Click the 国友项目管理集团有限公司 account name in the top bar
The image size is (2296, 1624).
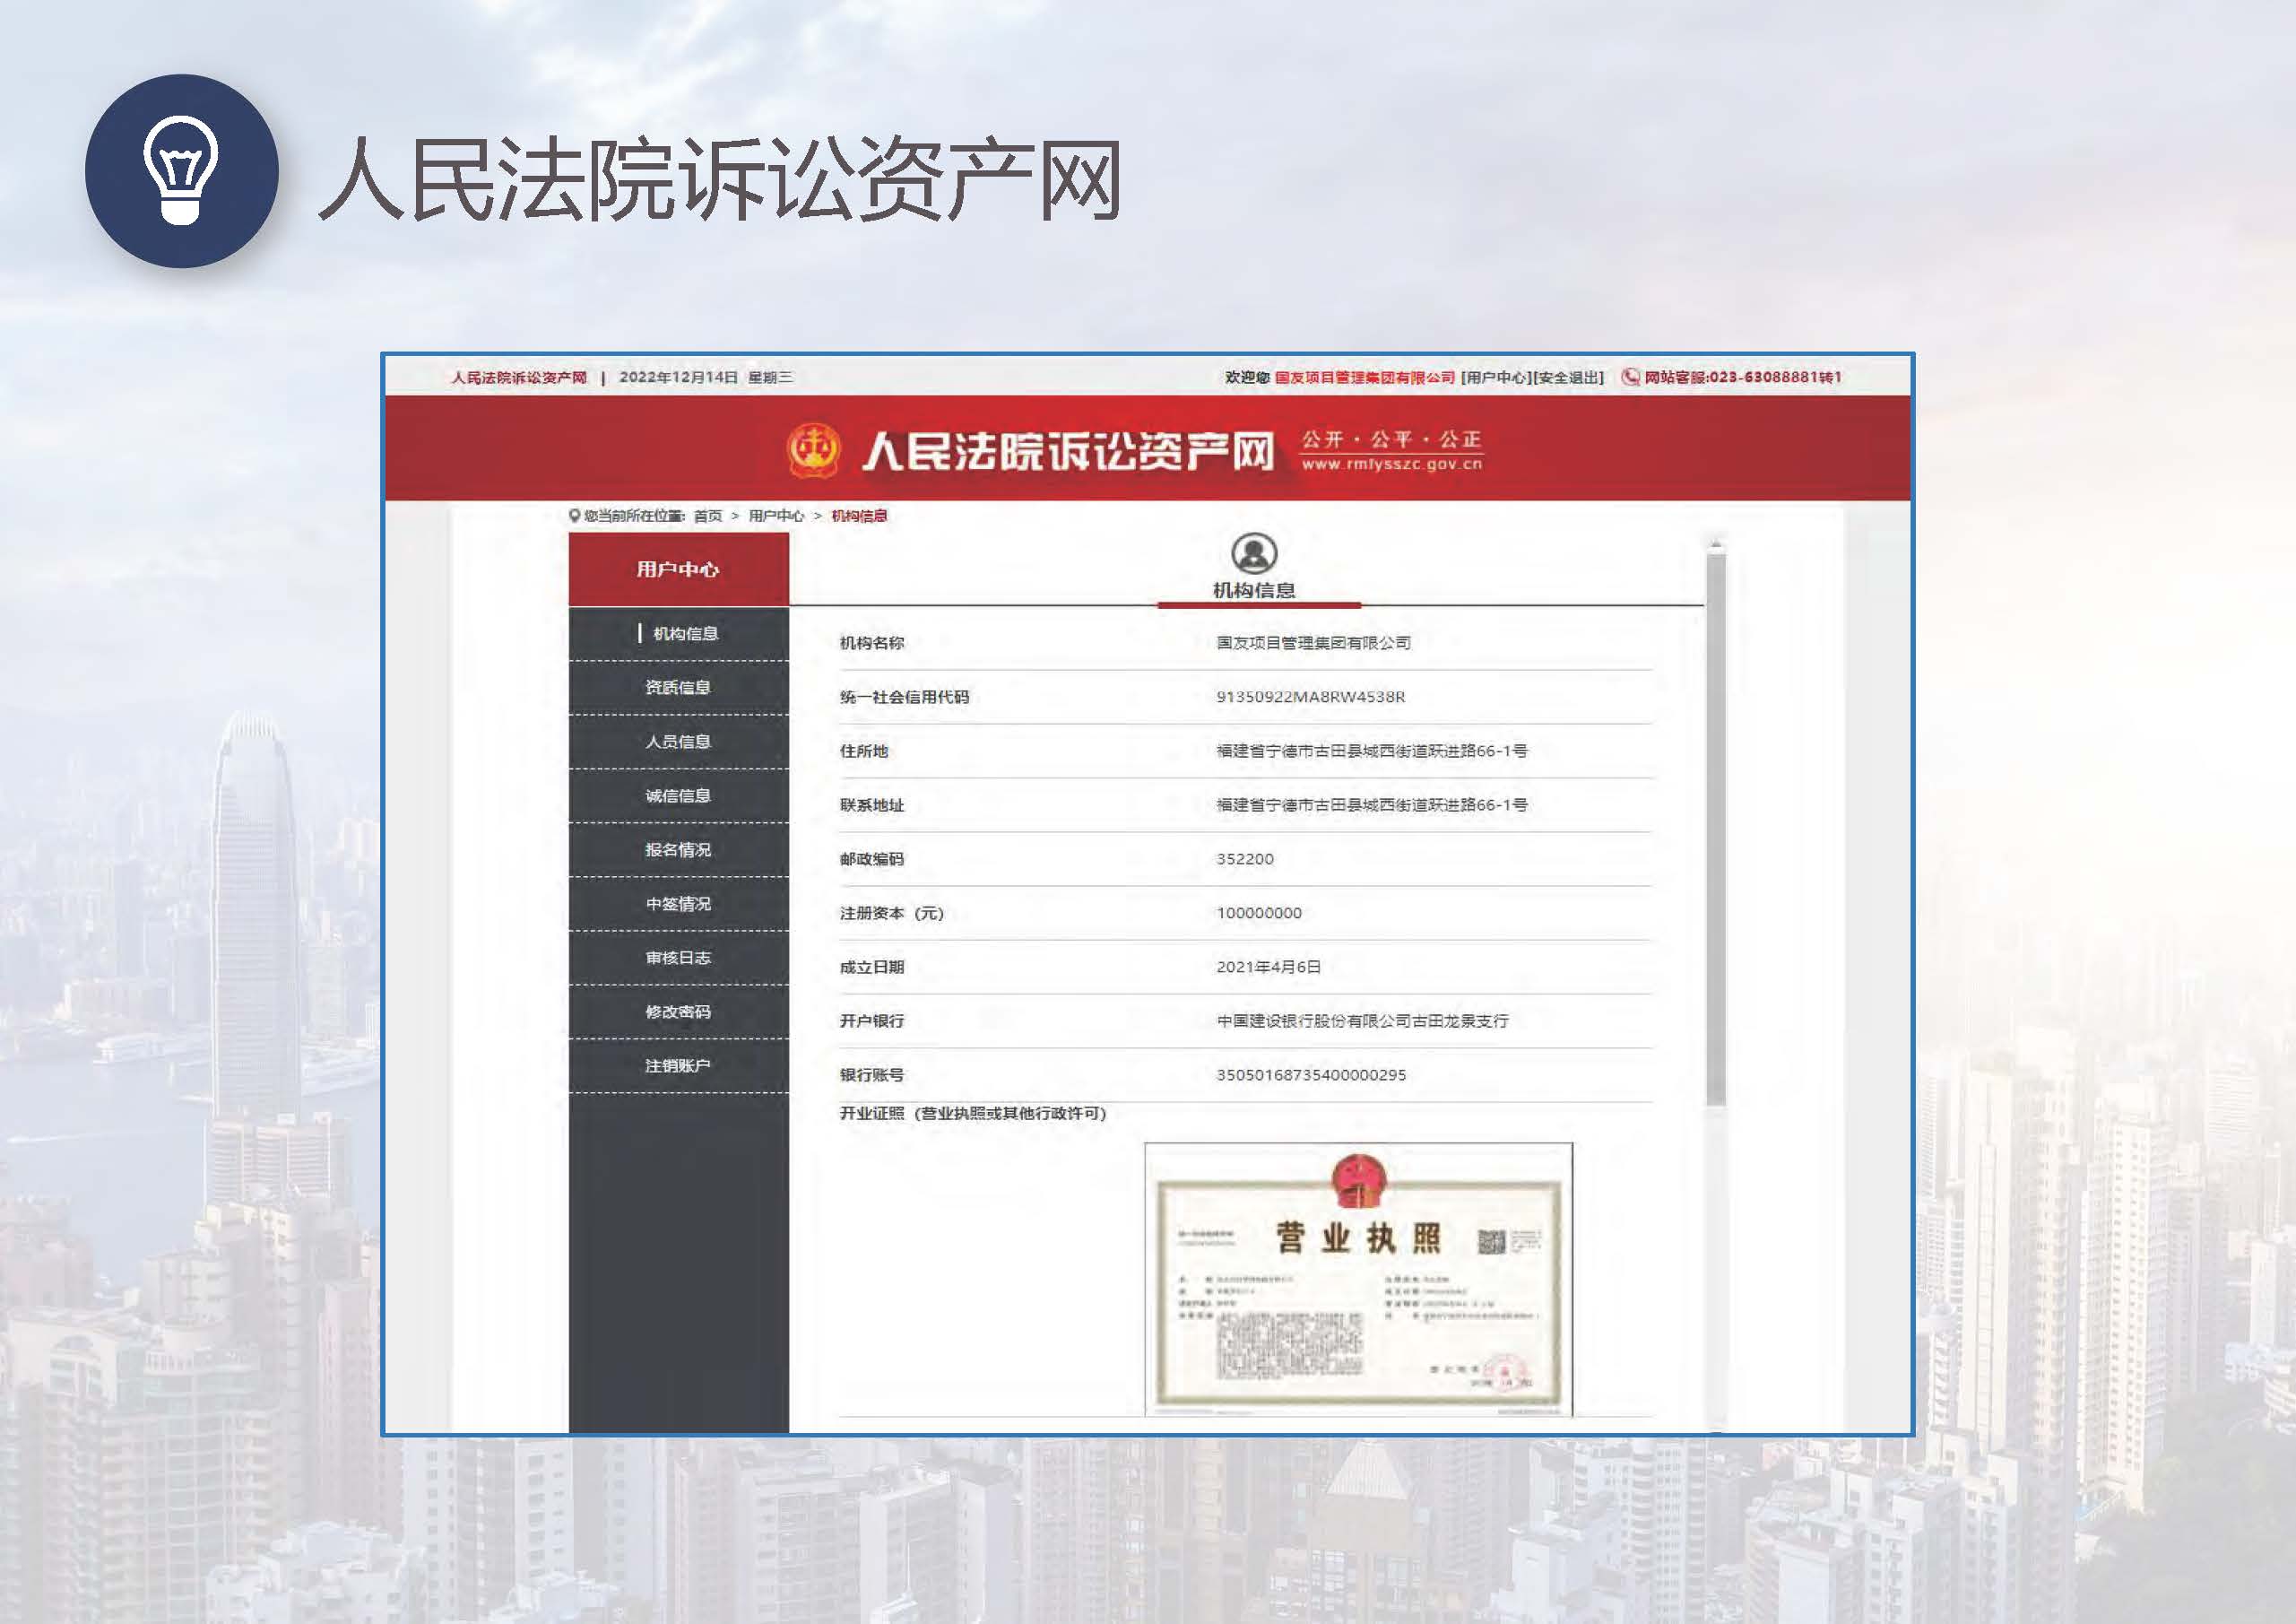point(1365,377)
